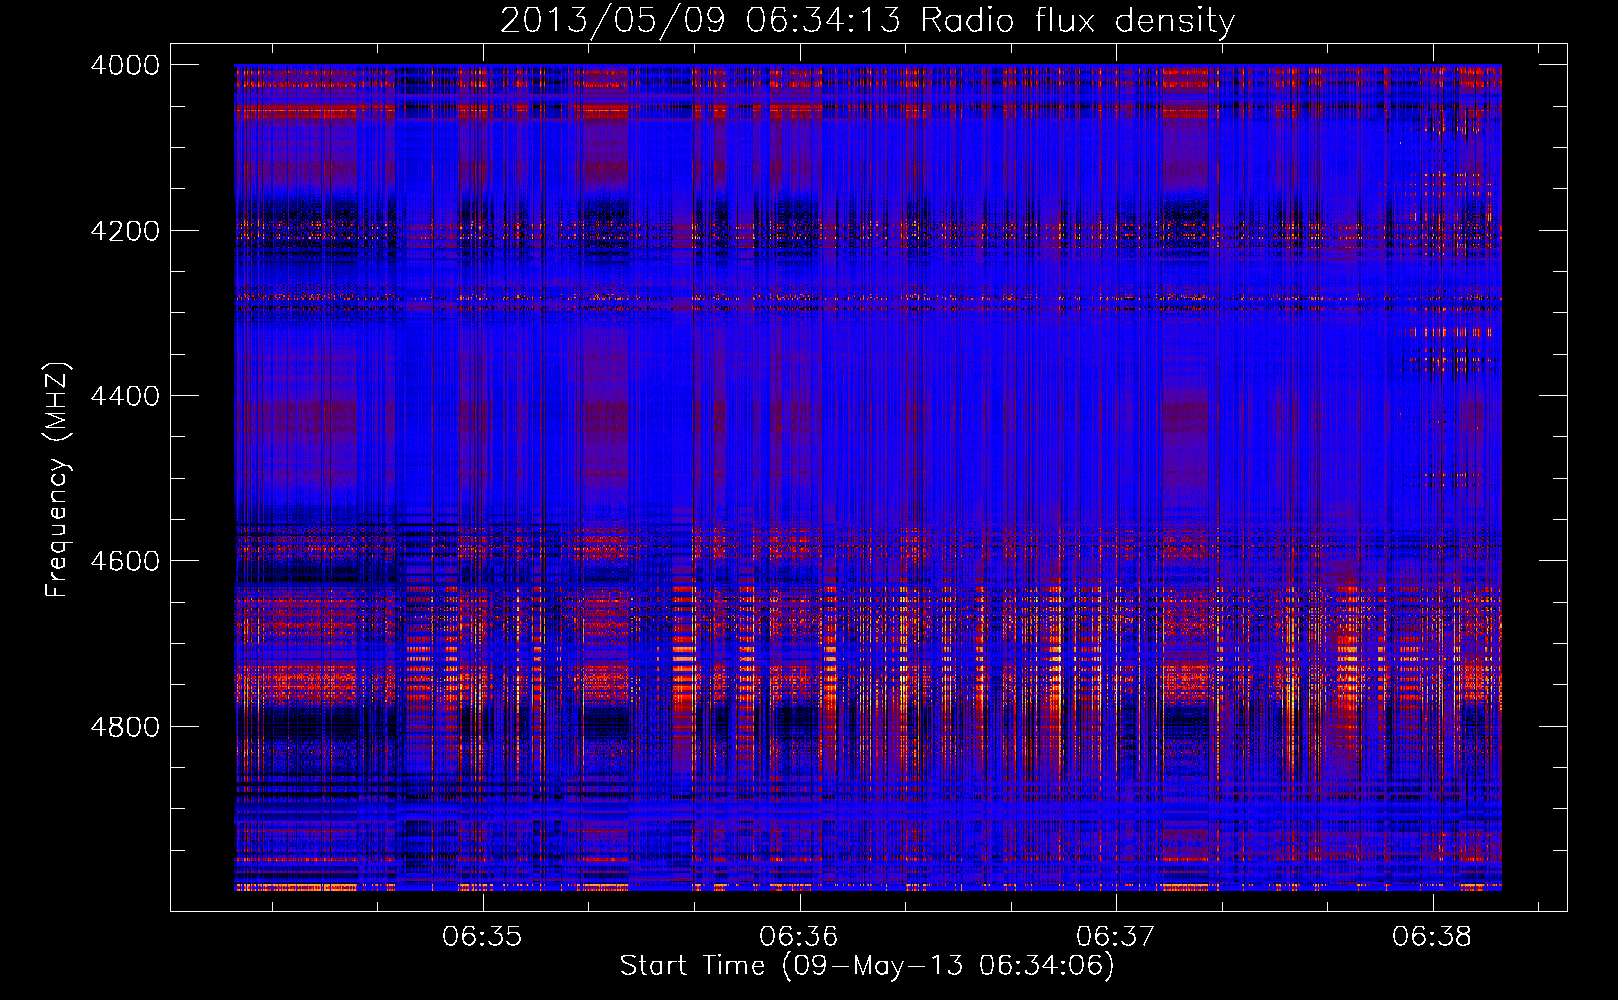This screenshot has width=1618, height=1000.
Task: Click the 4400 frequency axis label
Action: 125,396
